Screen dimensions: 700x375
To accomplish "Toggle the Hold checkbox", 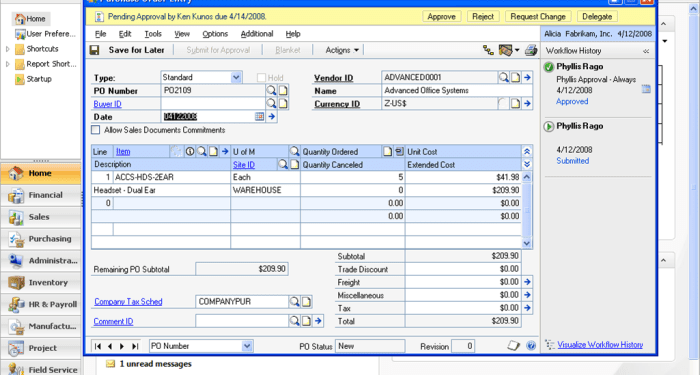I will tap(261, 78).
